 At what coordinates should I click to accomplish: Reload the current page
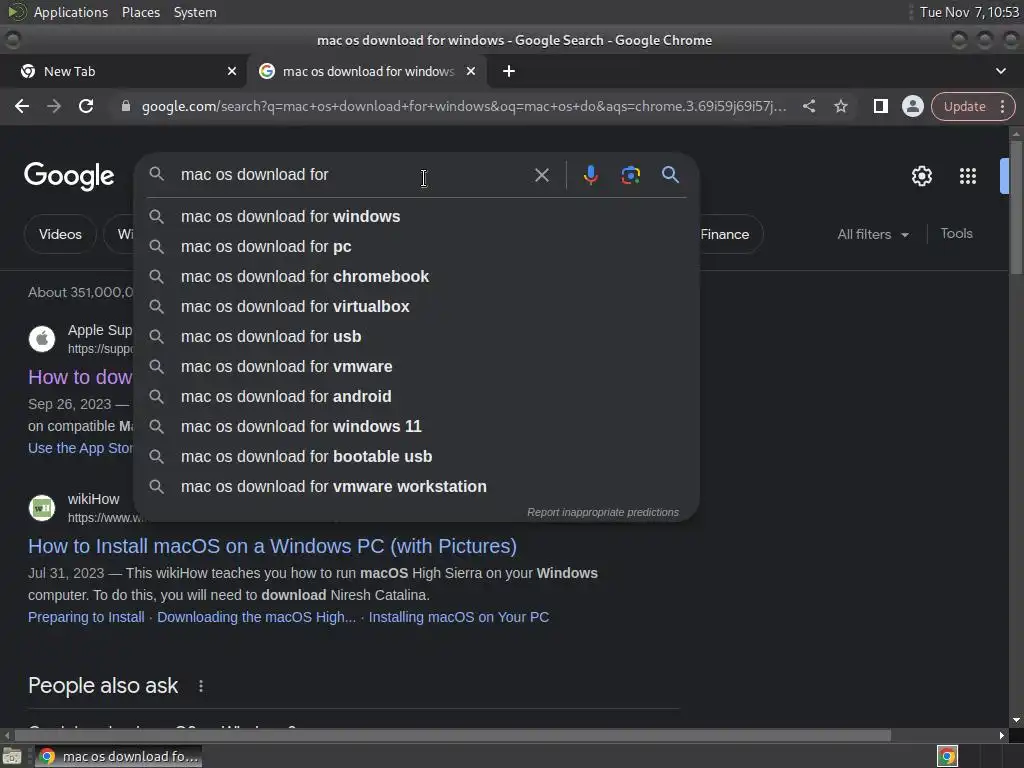coord(86,106)
